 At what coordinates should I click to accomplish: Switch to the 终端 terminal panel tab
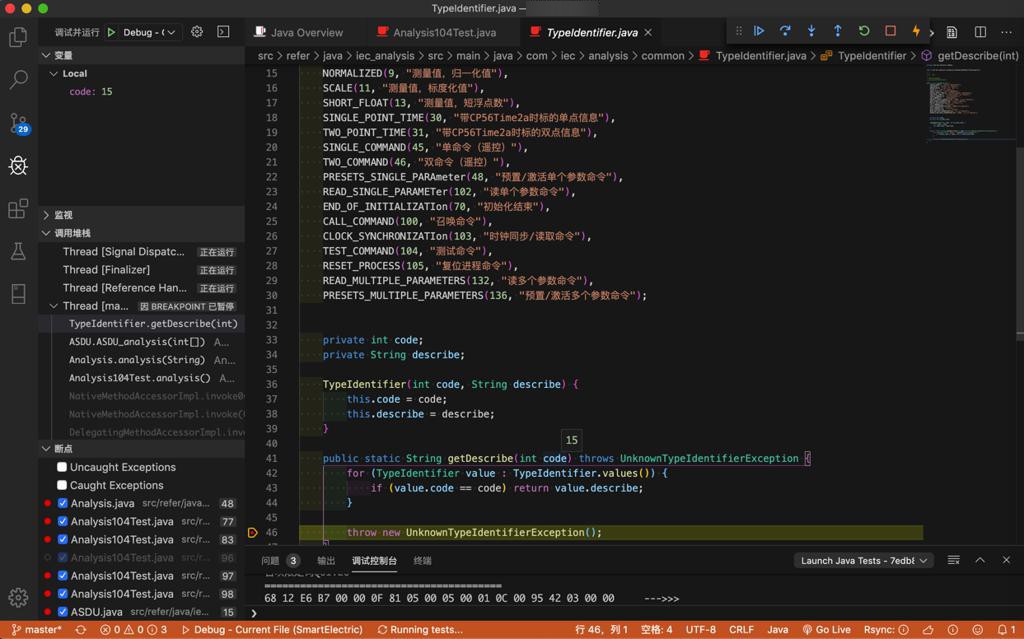[422, 561]
